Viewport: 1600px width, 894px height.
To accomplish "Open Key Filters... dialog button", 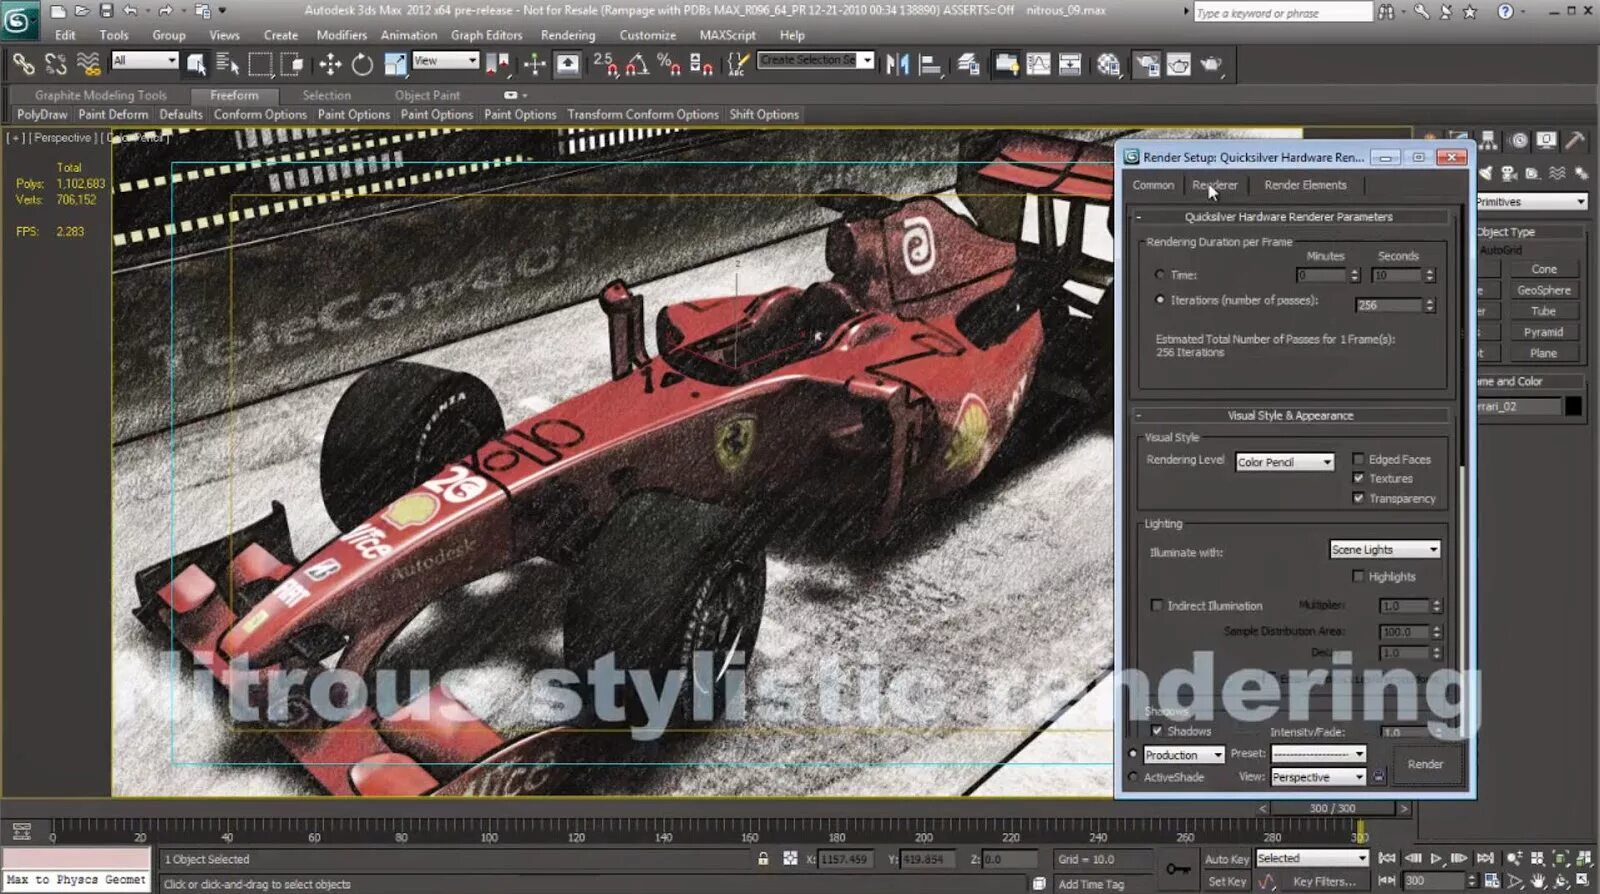I will tap(1324, 881).
